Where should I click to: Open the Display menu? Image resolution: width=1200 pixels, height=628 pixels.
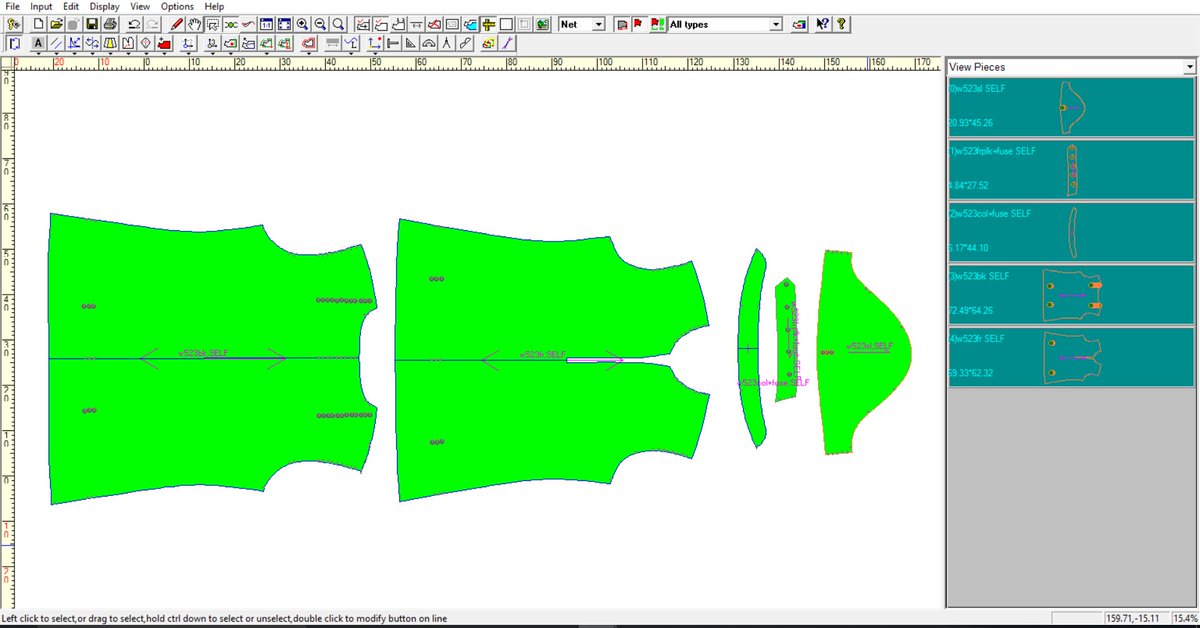[104, 6]
